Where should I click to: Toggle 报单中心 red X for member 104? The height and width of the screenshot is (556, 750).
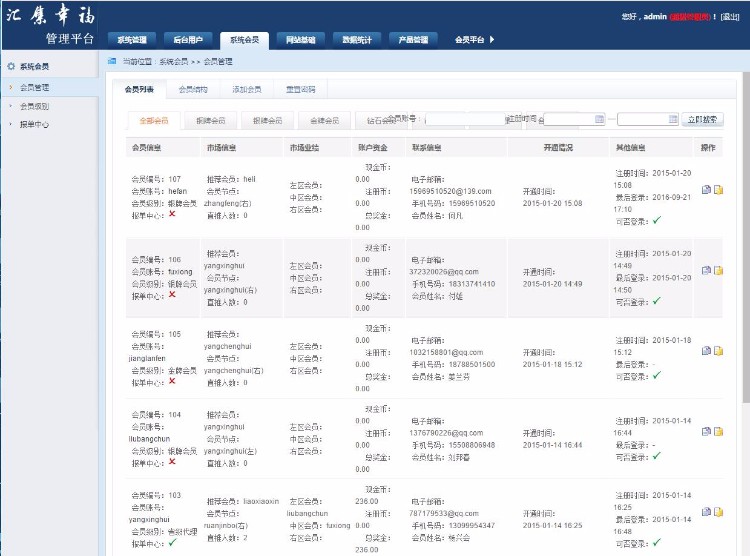pos(172,461)
